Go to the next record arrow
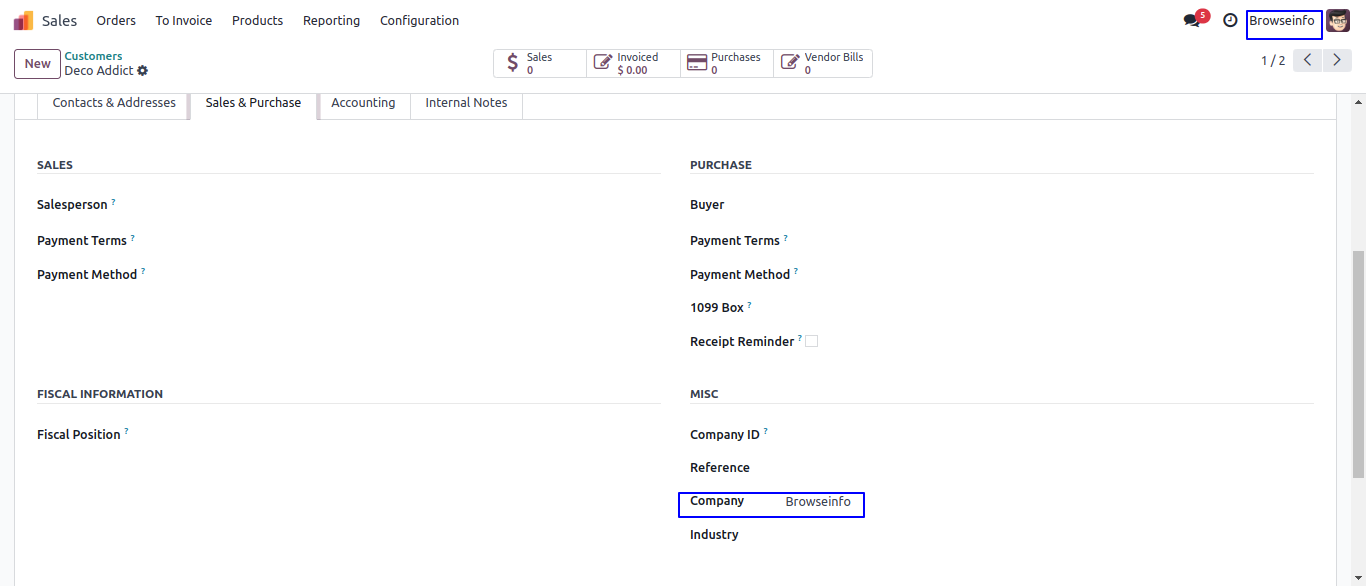Viewport: 1366px width, 586px height. (1337, 61)
